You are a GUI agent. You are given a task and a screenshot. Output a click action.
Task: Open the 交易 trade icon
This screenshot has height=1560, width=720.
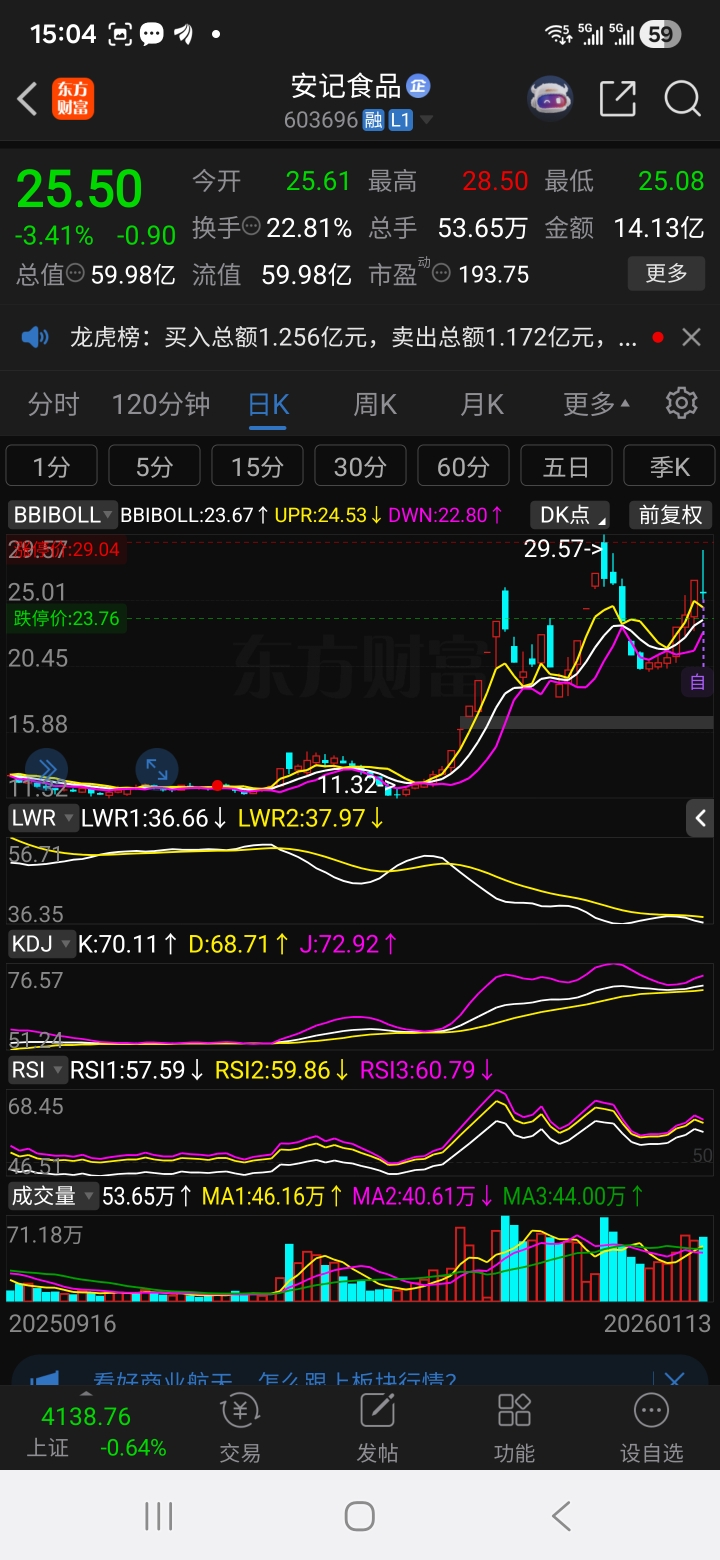240,1427
